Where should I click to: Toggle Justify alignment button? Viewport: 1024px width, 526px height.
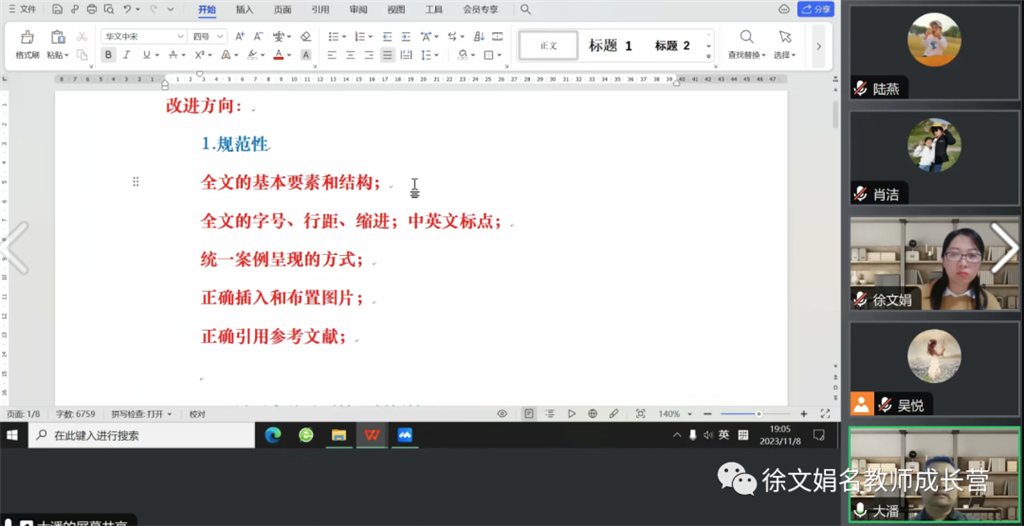[x=387, y=55]
